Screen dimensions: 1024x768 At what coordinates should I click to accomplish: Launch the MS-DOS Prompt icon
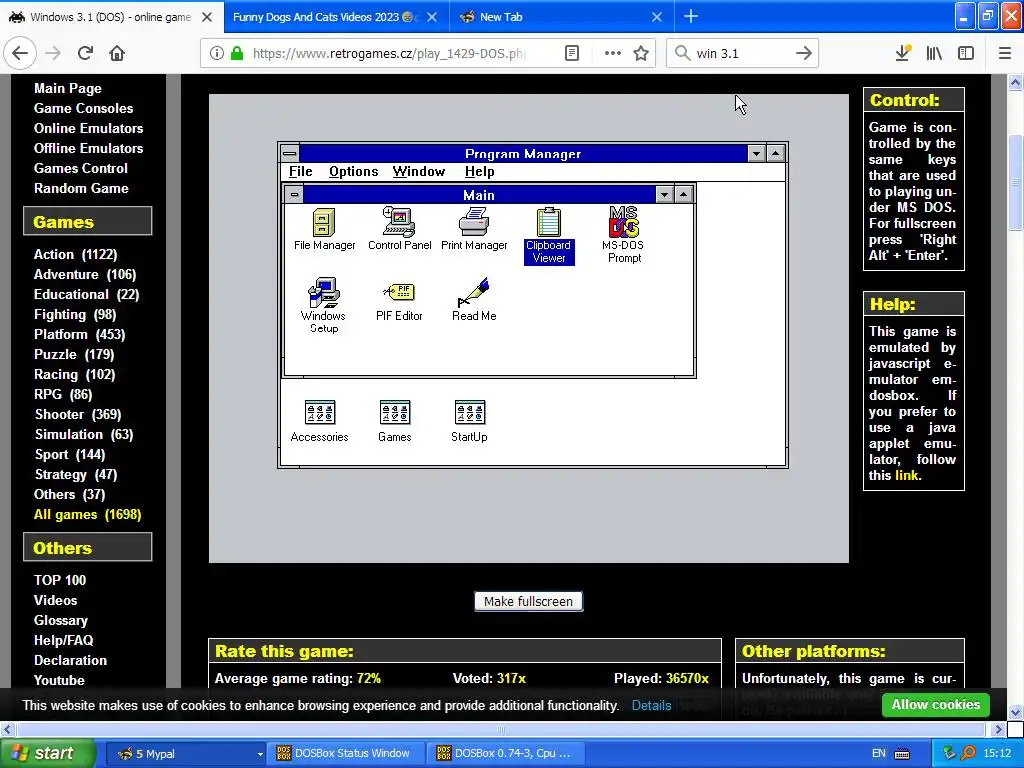tap(624, 235)
